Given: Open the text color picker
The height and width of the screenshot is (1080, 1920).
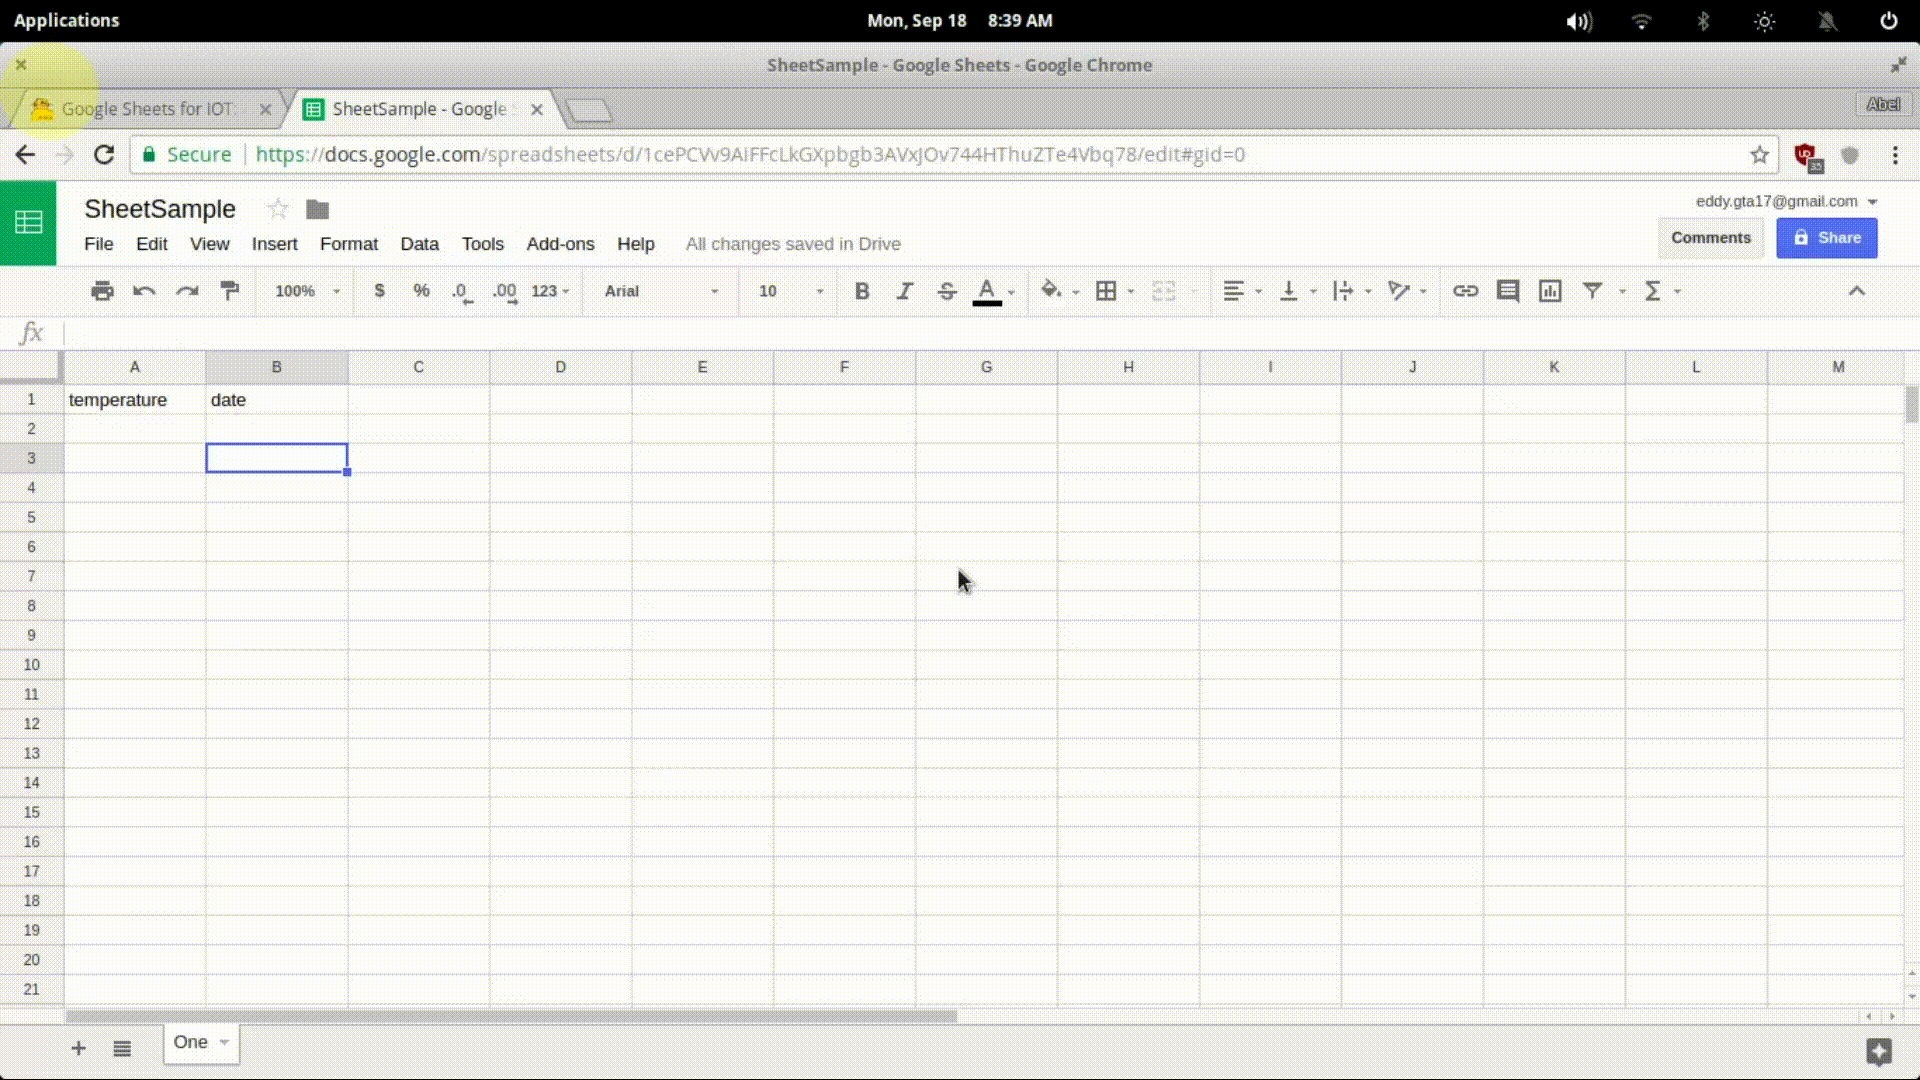Looking at the screenshot, I should pyautogui.click(x=987, y=291).
